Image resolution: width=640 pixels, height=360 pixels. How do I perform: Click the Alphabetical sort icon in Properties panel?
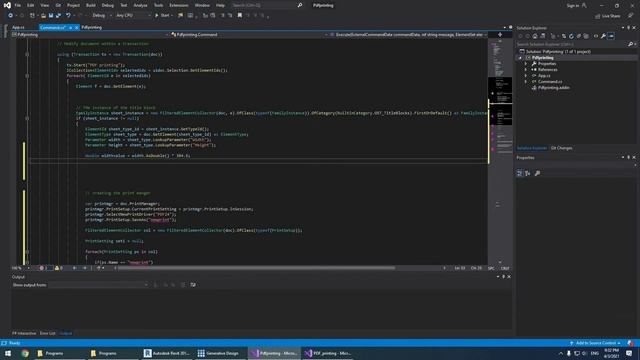528,173
